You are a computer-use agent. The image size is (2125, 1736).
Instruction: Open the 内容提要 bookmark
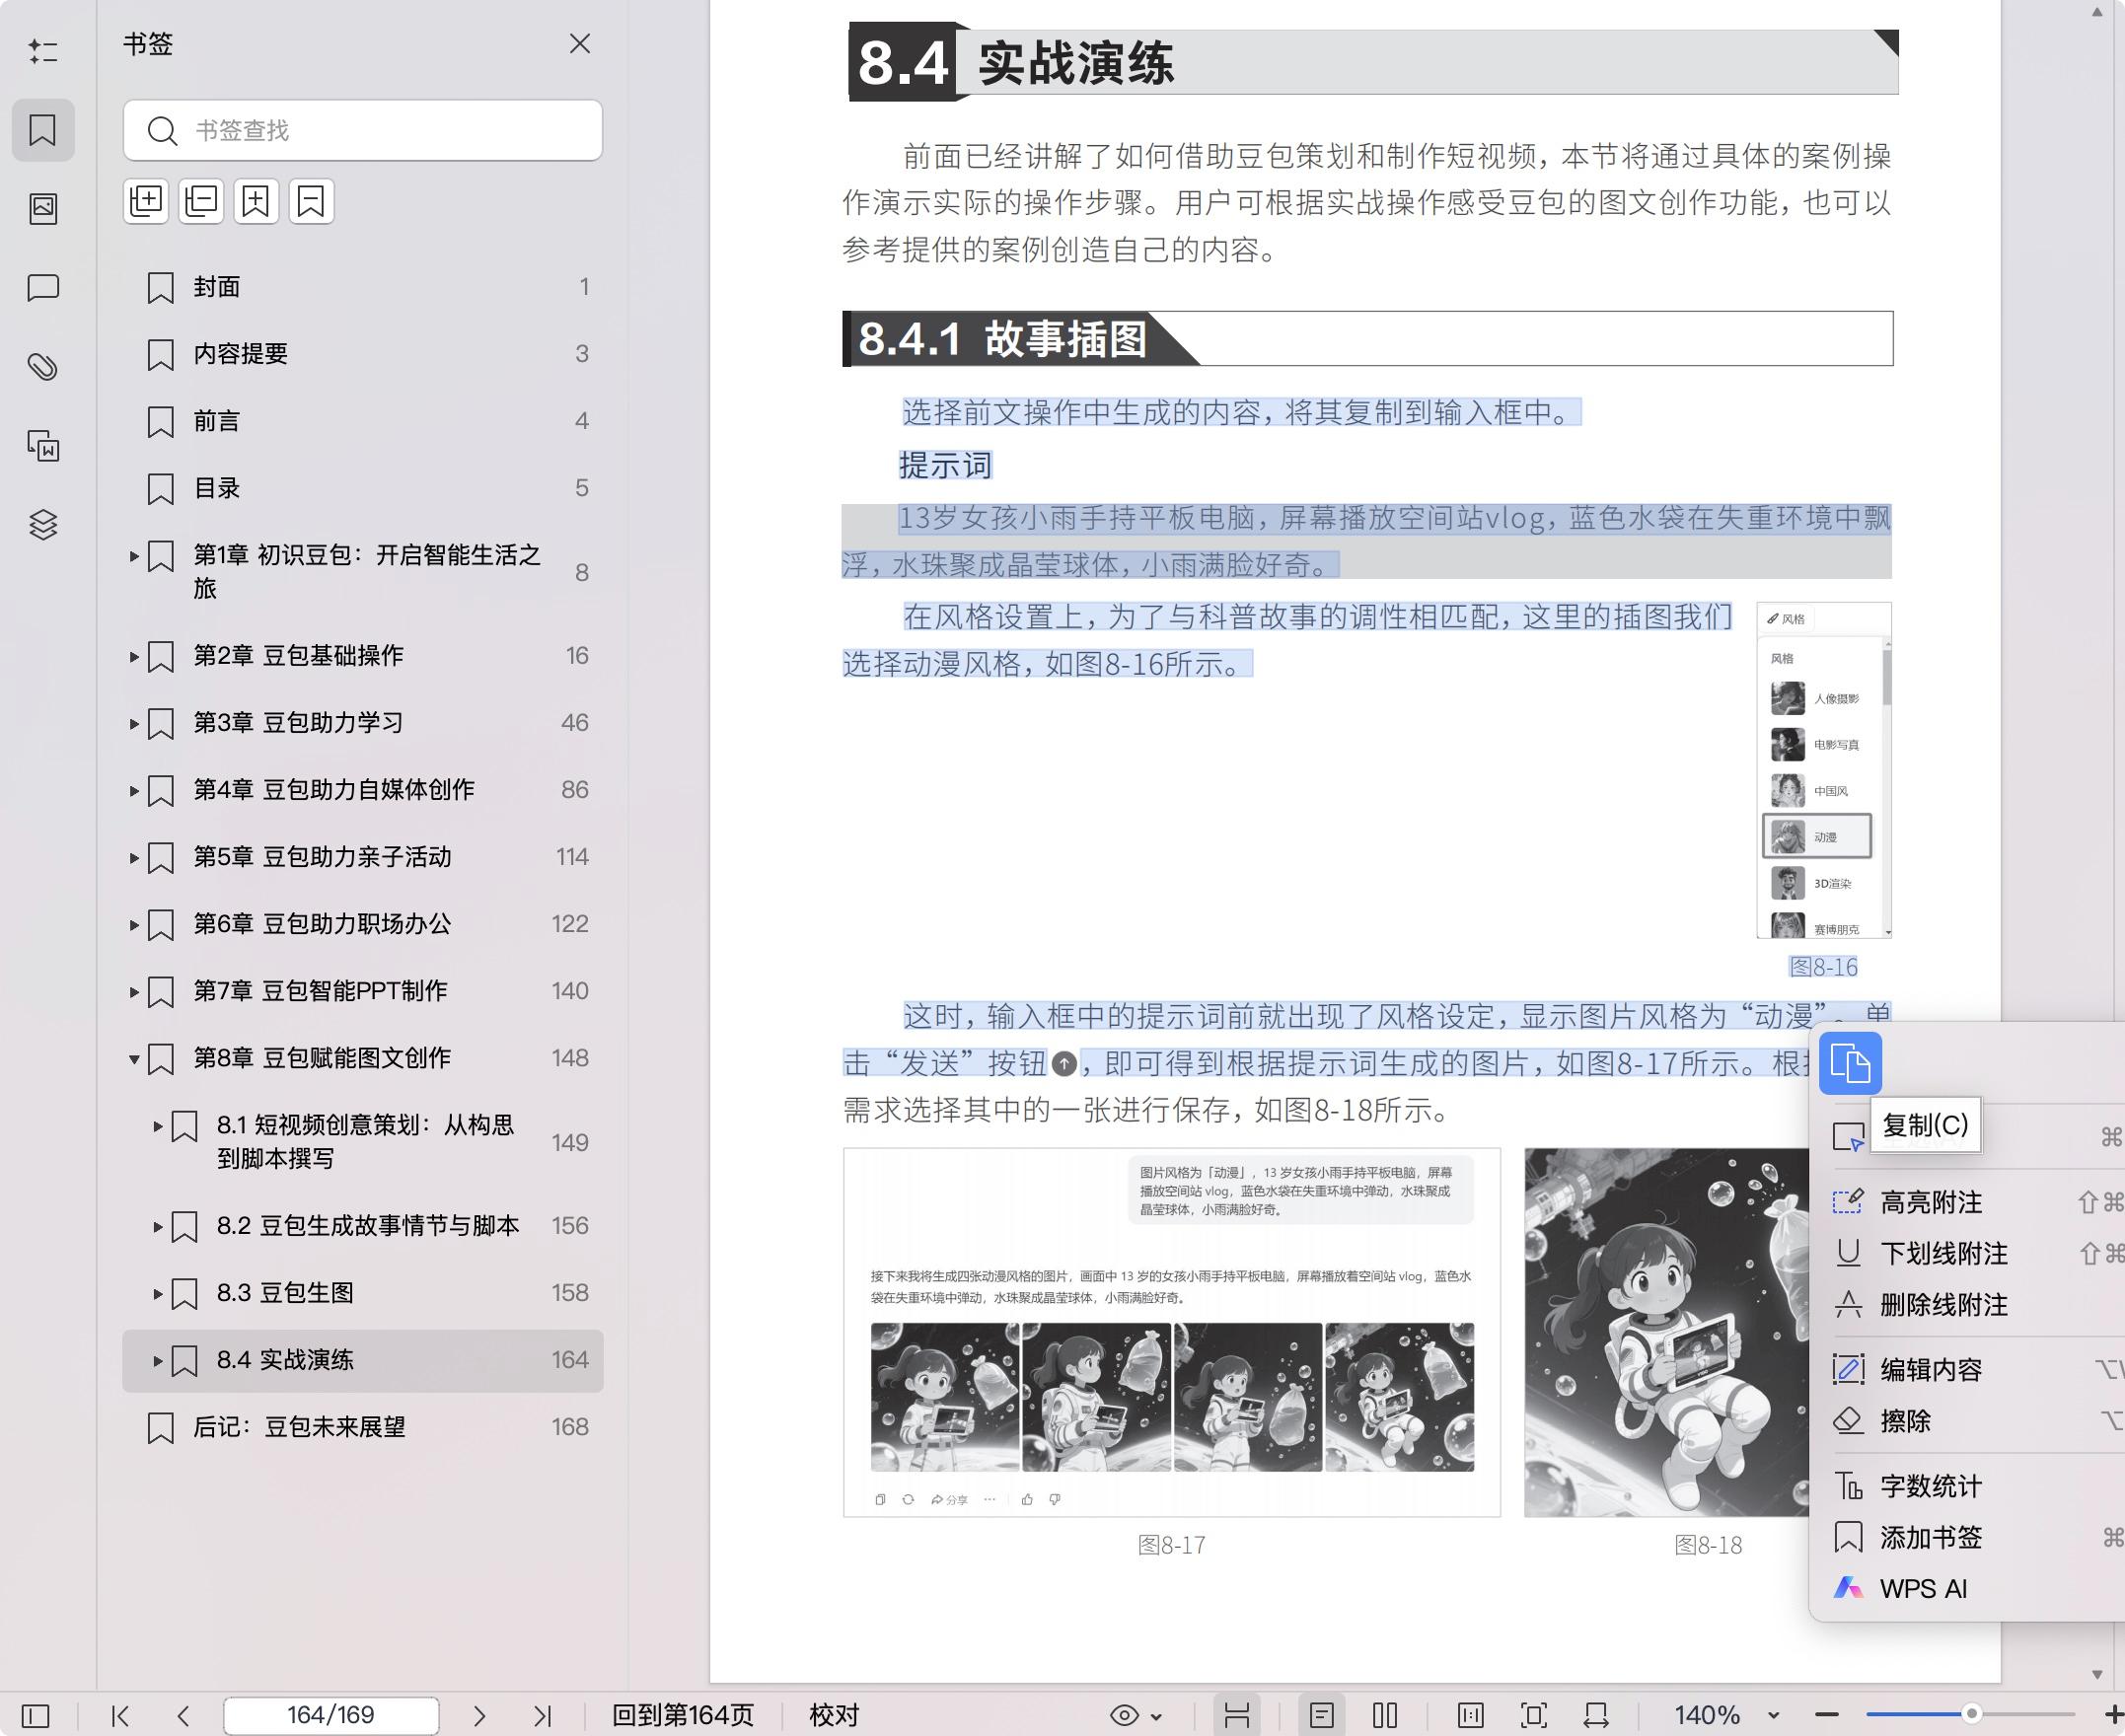coord(363,354)
